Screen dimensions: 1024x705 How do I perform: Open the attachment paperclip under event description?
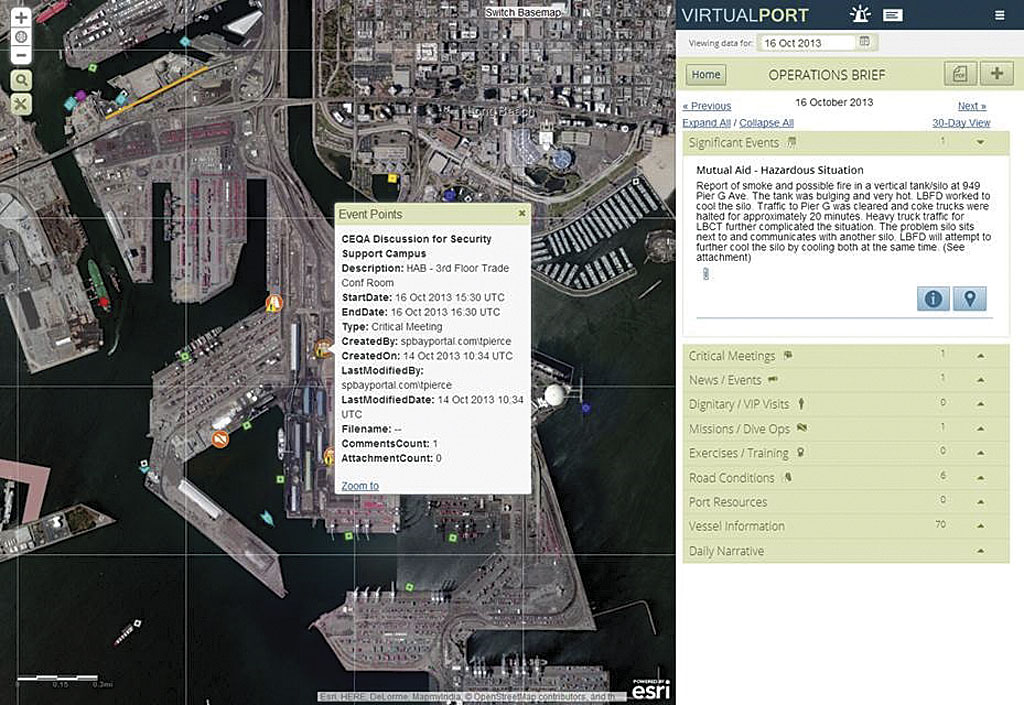pyautogui.click(x=705, y=274)
